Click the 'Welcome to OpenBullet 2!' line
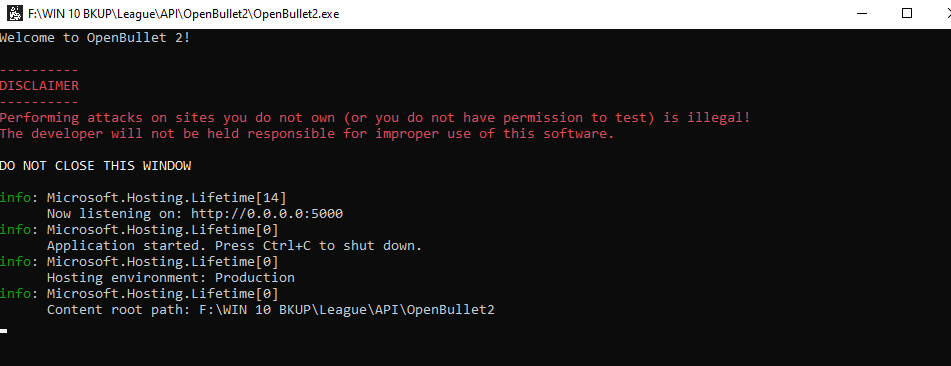This screenshot has width=951, height=366. point(95,38)
